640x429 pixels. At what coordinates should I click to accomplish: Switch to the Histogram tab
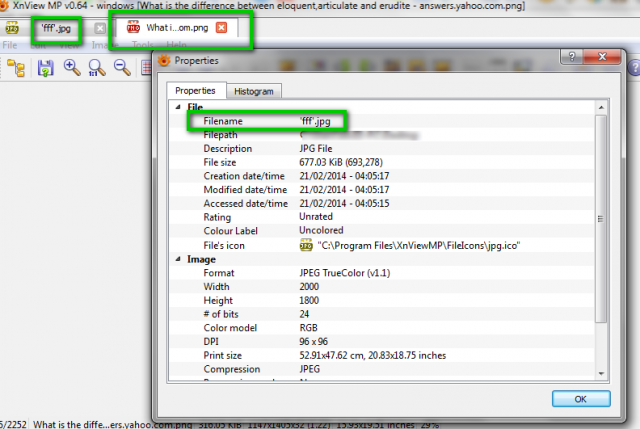click(x=253, y=91)
